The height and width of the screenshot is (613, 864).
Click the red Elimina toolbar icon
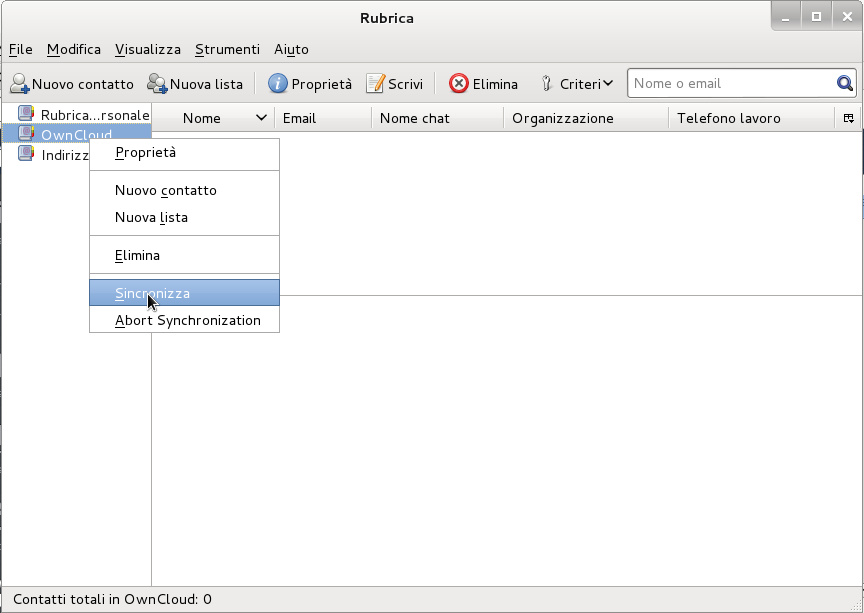[x=459, y=84]
